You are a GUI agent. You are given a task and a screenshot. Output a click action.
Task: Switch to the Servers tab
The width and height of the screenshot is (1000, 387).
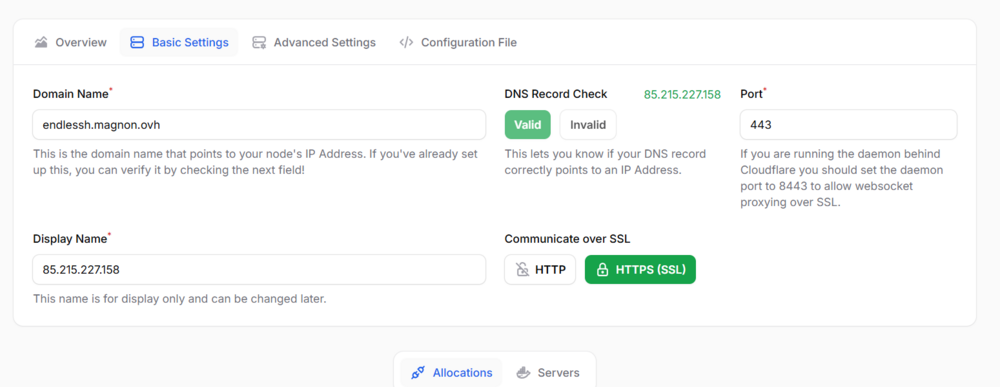tap(548, 372)
